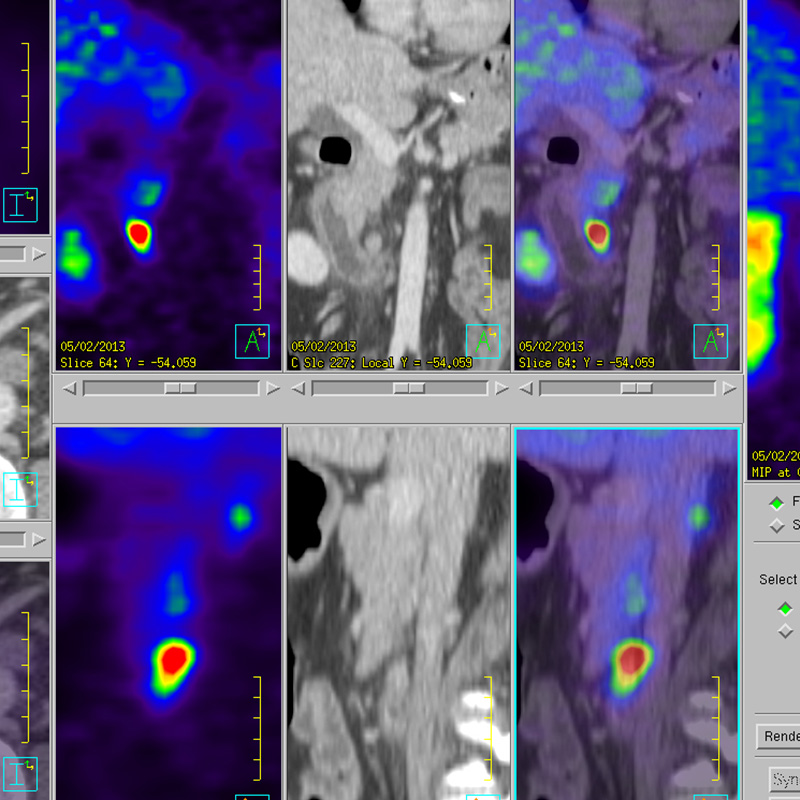Click right arrow of the CT coronal slice scrollbar
800x800 pixels.
click(x=502, y=389)
